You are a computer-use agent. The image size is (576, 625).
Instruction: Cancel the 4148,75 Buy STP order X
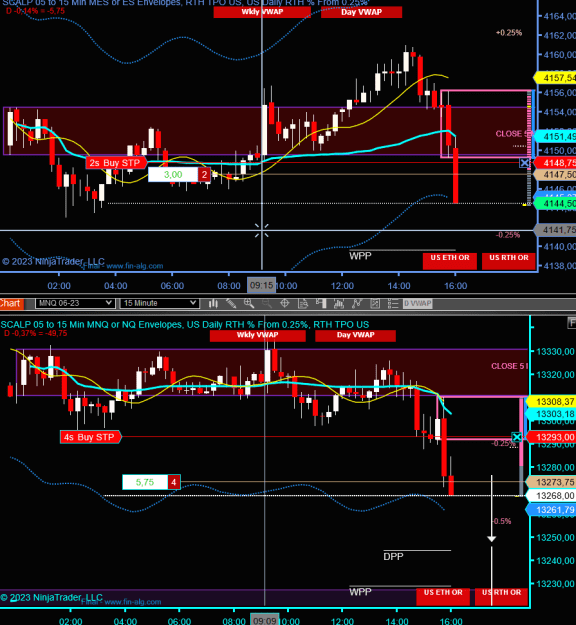(525, 163)
